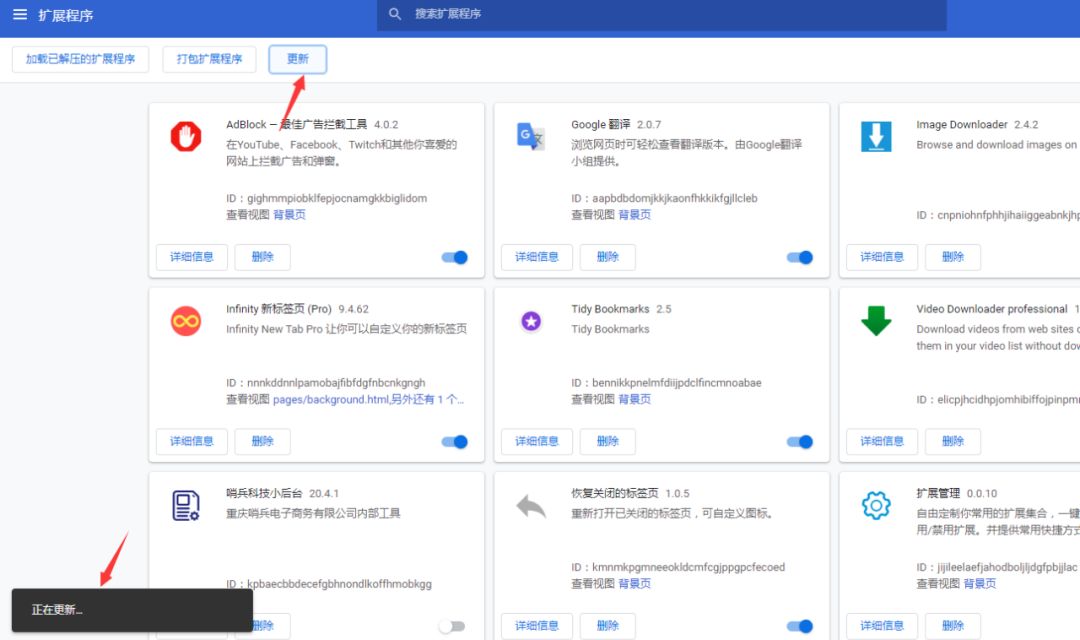Click Tidy Bookmarks ID bennikkpnelmfdiijpdclfincmnoabae
Viewport: 1080px width, 640px height.
pos(676,383)
